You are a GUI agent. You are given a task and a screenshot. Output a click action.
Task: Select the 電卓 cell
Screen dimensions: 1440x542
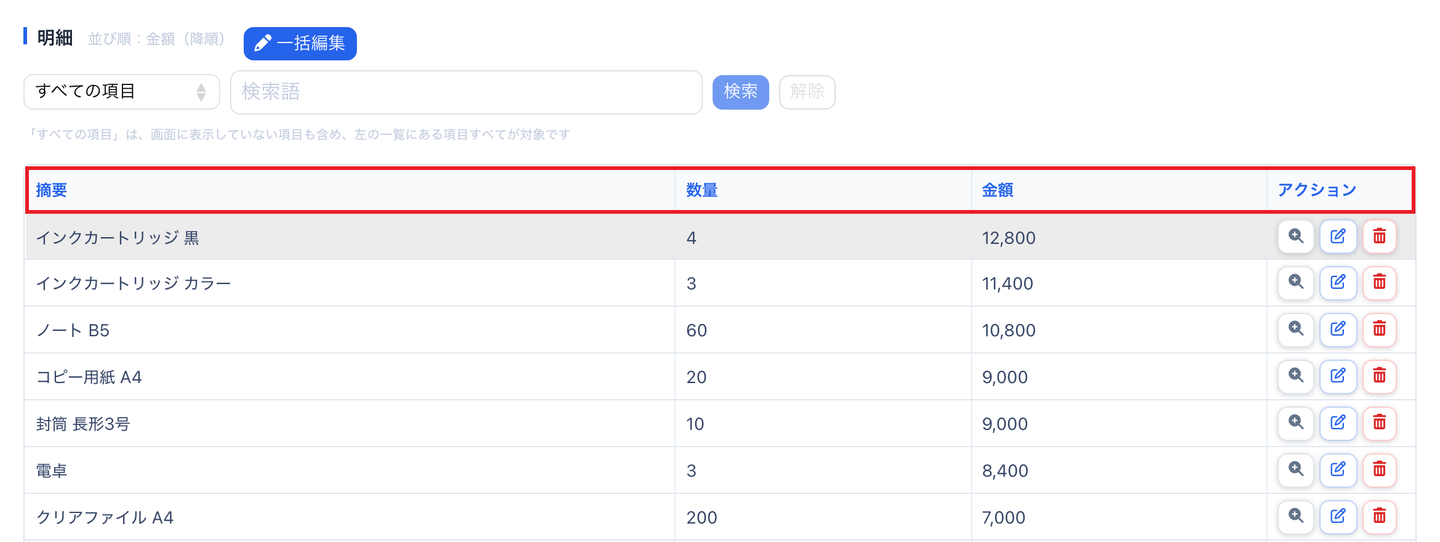point(350,470)
